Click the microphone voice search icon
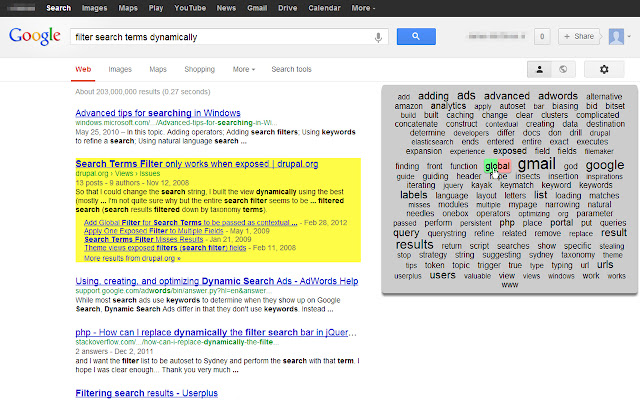The height and width of the screenshot is (400, 640). tap(378, 37)
